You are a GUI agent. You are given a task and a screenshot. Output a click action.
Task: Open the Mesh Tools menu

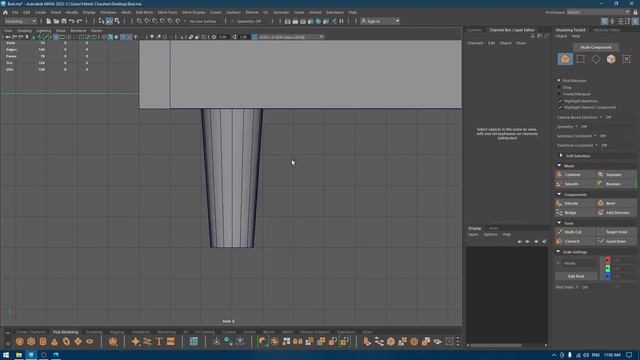tap(167, 12)
